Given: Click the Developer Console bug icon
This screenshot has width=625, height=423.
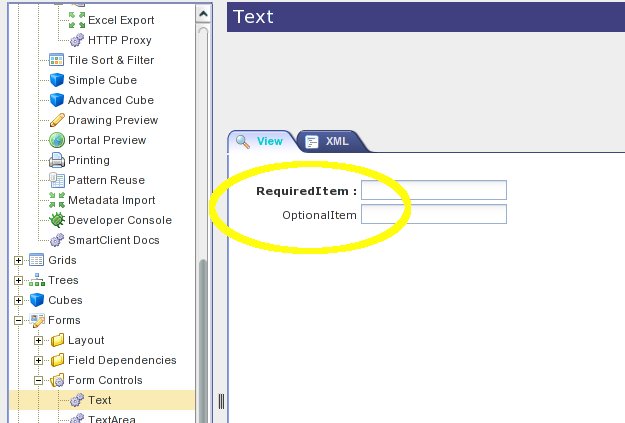Looking at the screenshot, I should pos(57,220).
